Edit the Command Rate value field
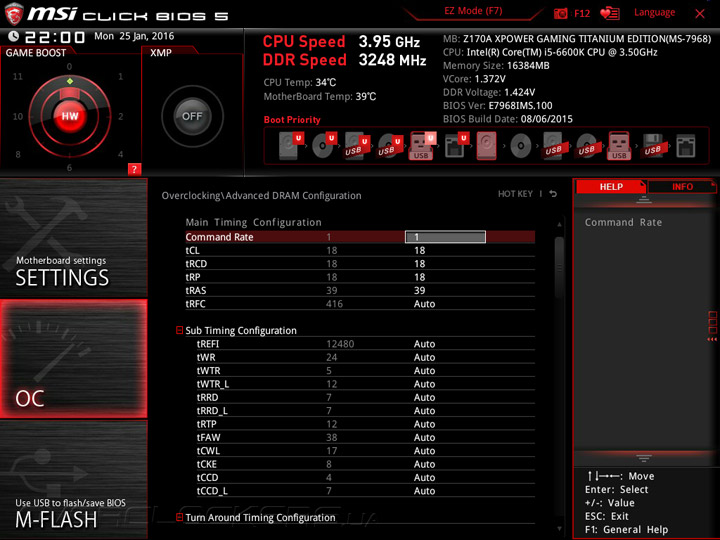 pos(445,237)
